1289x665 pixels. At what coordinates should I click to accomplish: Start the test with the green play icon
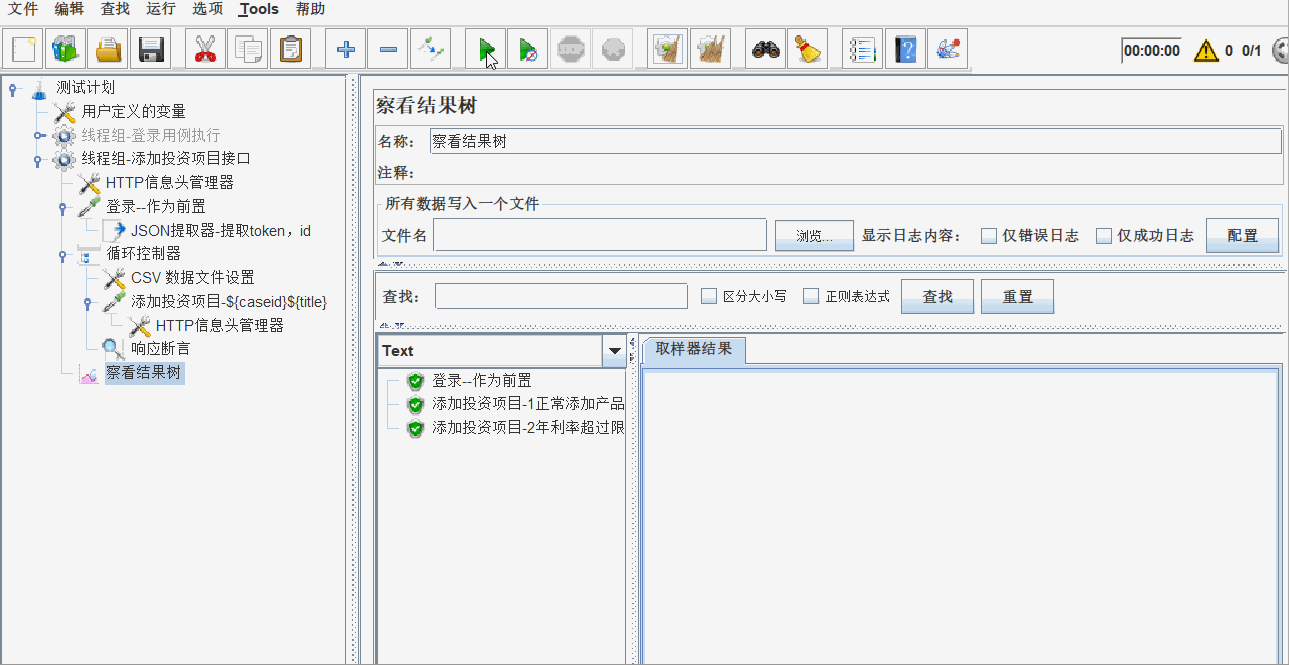pos(484,49)
